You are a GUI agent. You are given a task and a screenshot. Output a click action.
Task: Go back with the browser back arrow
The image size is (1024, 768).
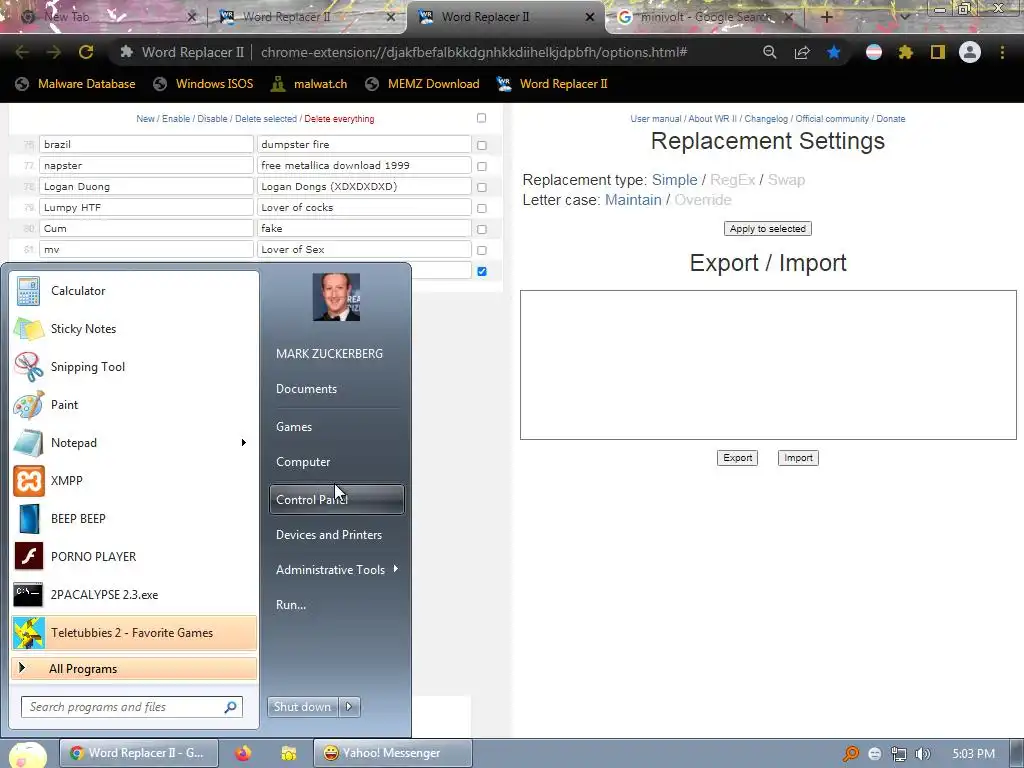[22, 52]
